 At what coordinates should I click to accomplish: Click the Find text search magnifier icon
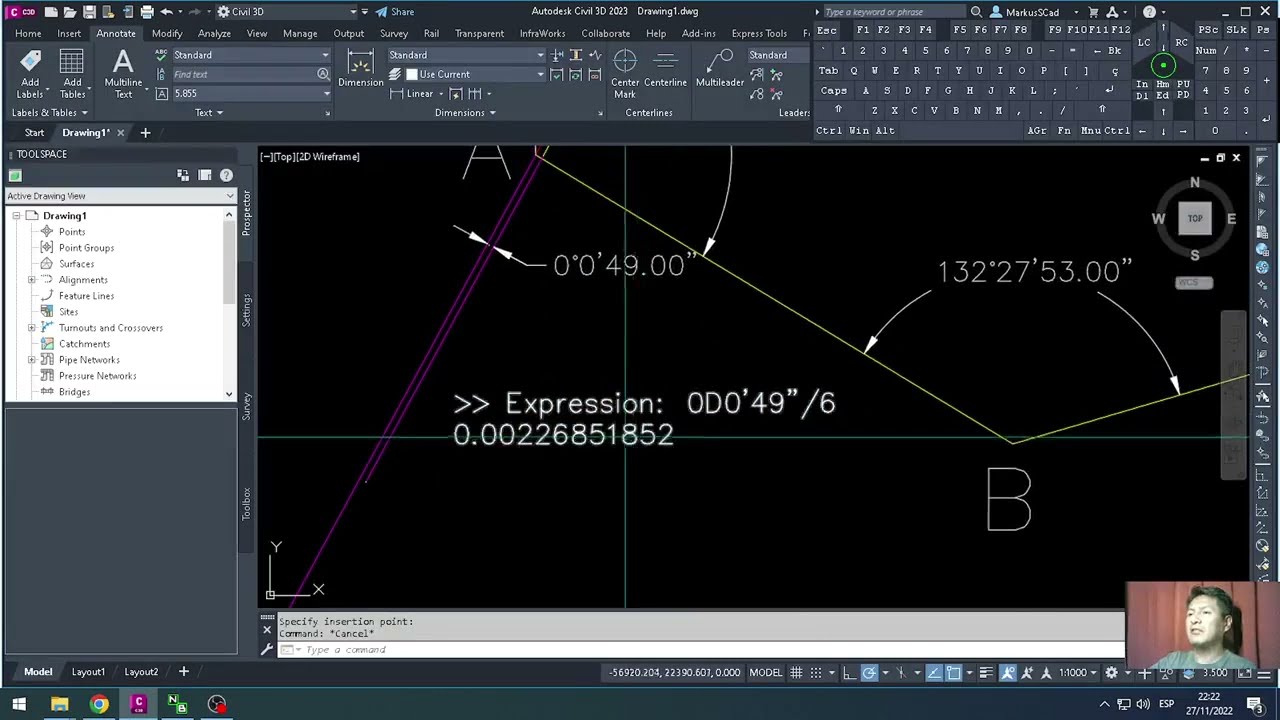323,74
